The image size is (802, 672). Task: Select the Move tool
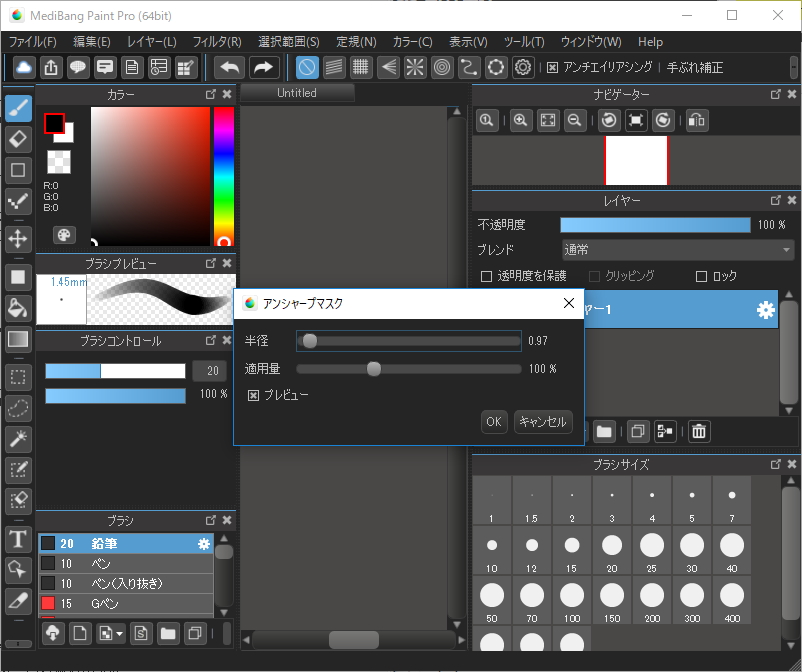(18, 238)
